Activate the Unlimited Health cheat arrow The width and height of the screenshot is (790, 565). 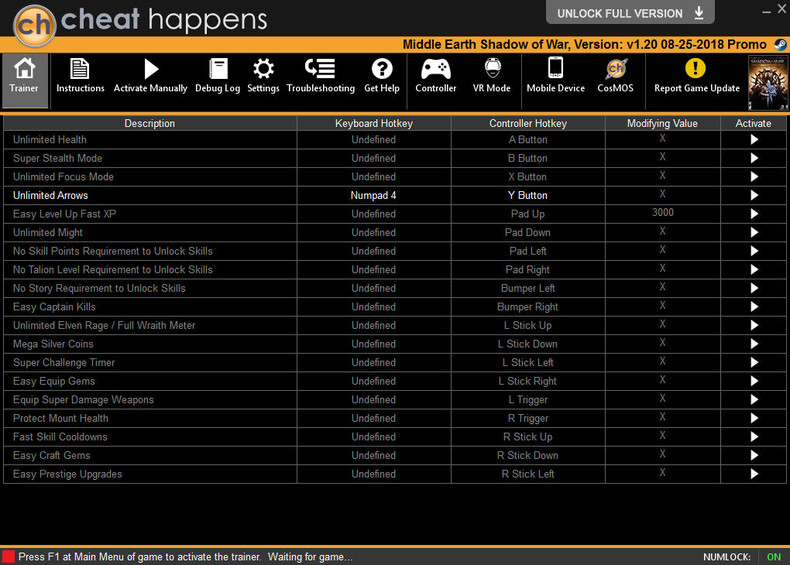click(754, 140)
